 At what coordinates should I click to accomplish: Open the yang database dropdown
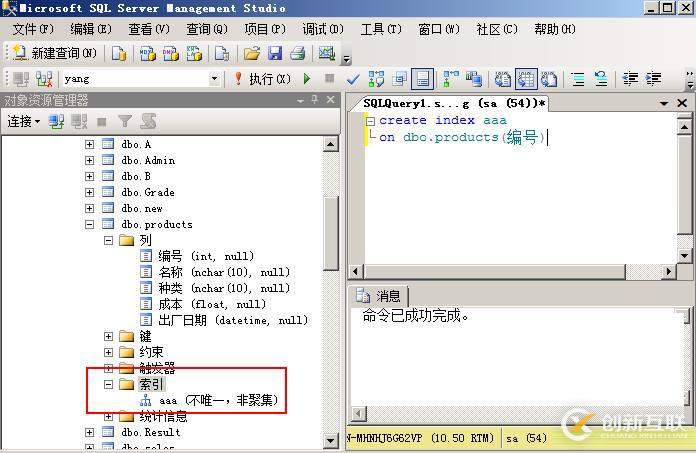pos(214,79)
